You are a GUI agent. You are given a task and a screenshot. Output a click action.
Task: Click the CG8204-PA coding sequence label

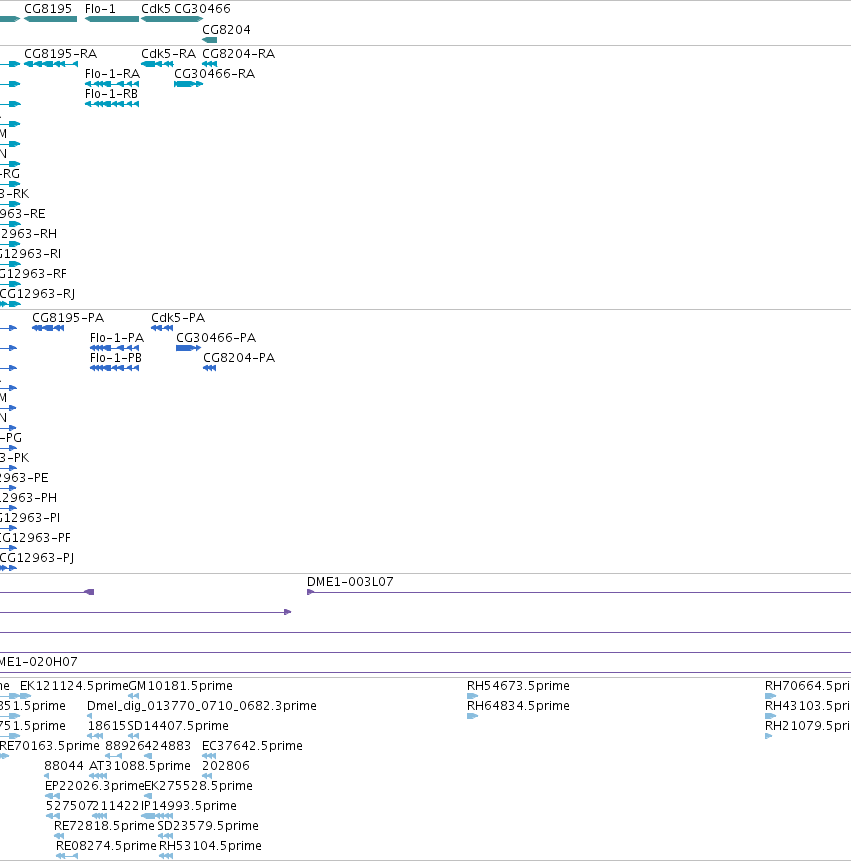tap(239, 358)
